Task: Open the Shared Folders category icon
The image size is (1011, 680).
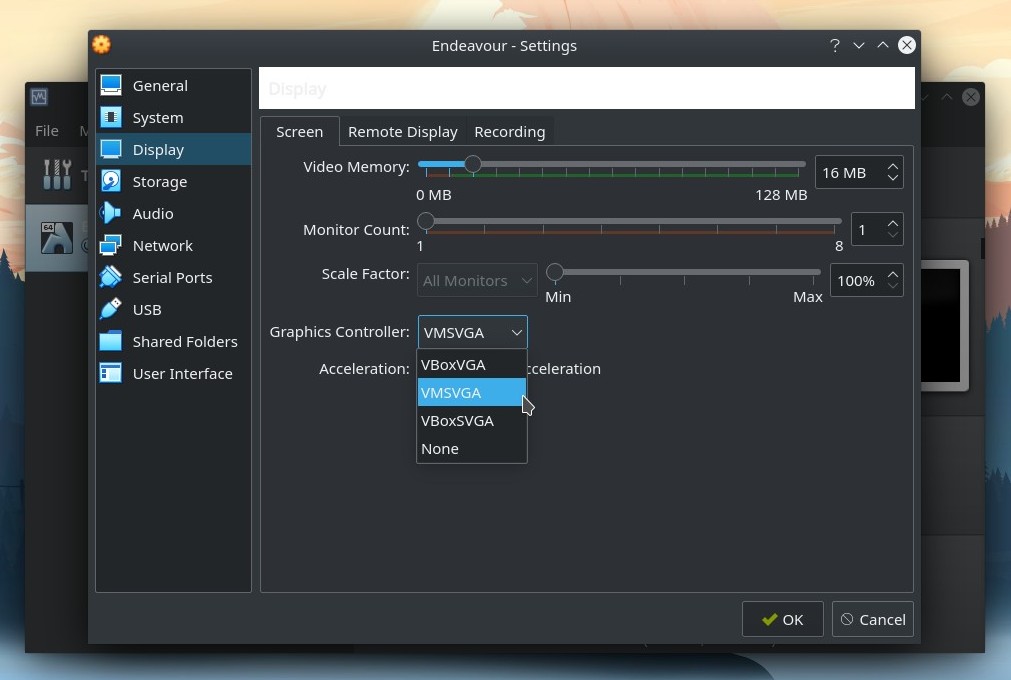Action: point(111,341)
